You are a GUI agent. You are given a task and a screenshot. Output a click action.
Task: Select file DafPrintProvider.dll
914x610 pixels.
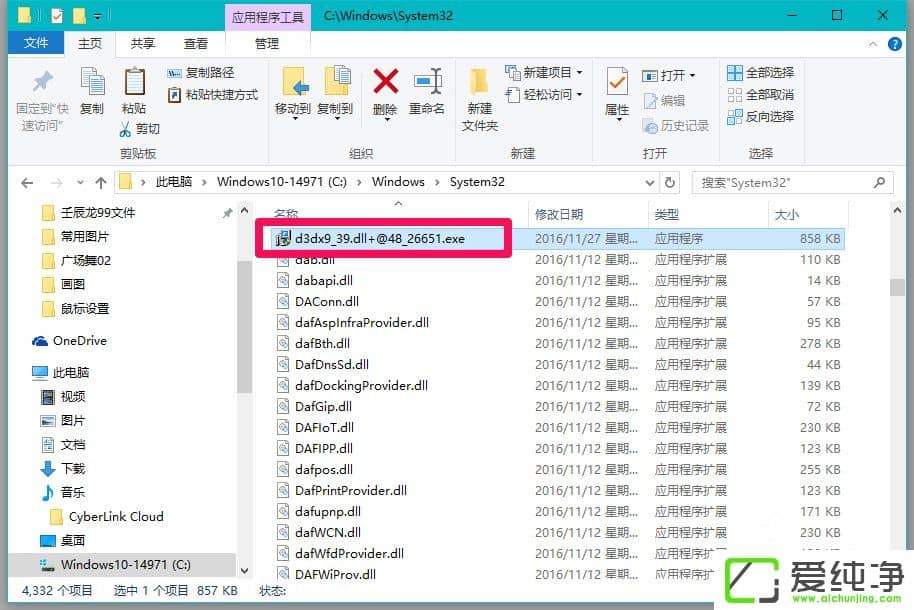(558, 490)
